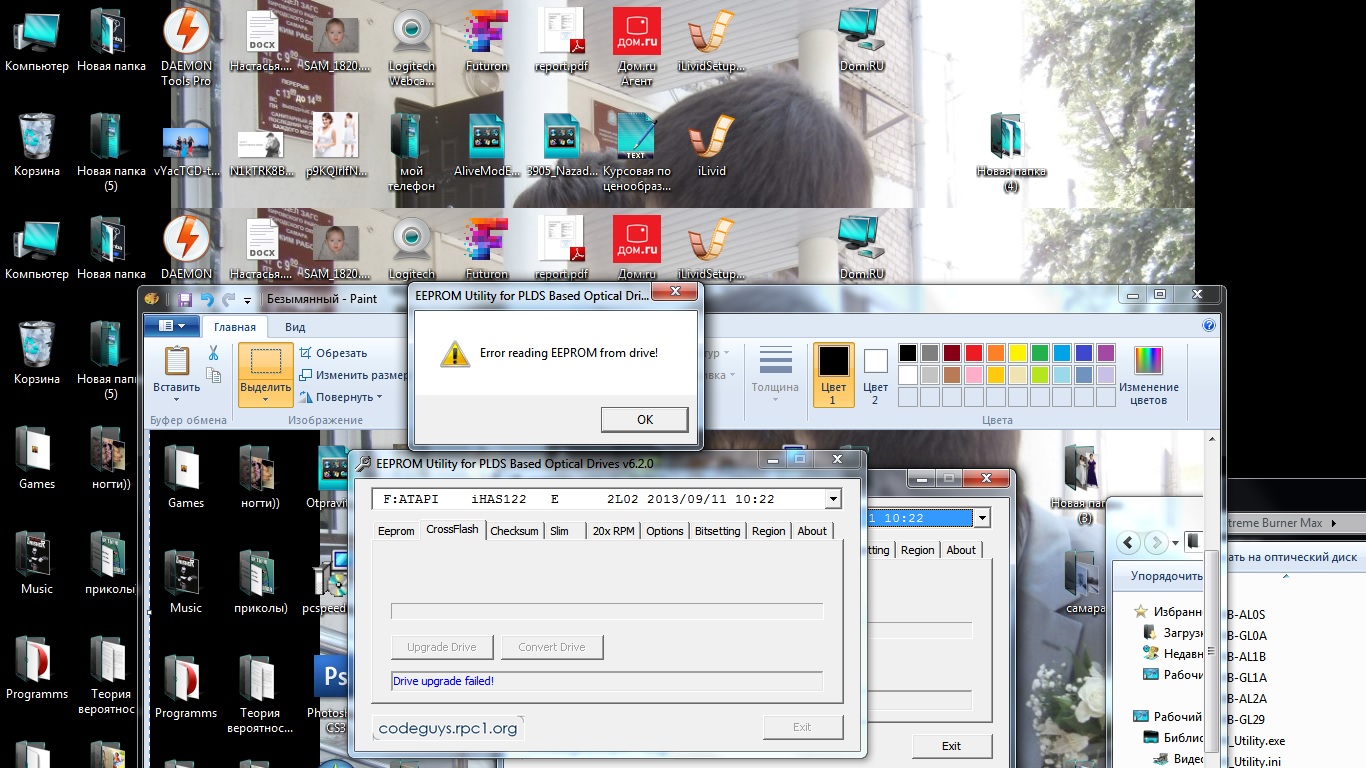
Task: Click the empty CrossFlash progress bar
Action: (606, 611)
